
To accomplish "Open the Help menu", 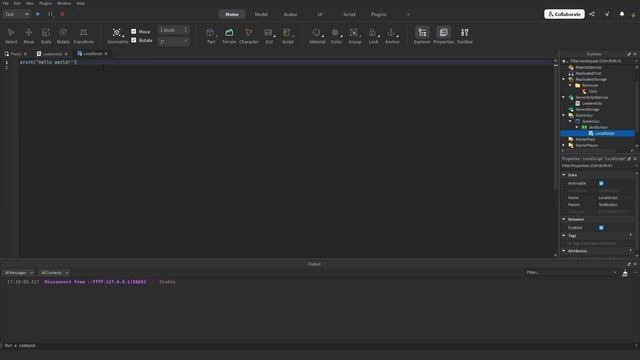I will click(80, 3).
